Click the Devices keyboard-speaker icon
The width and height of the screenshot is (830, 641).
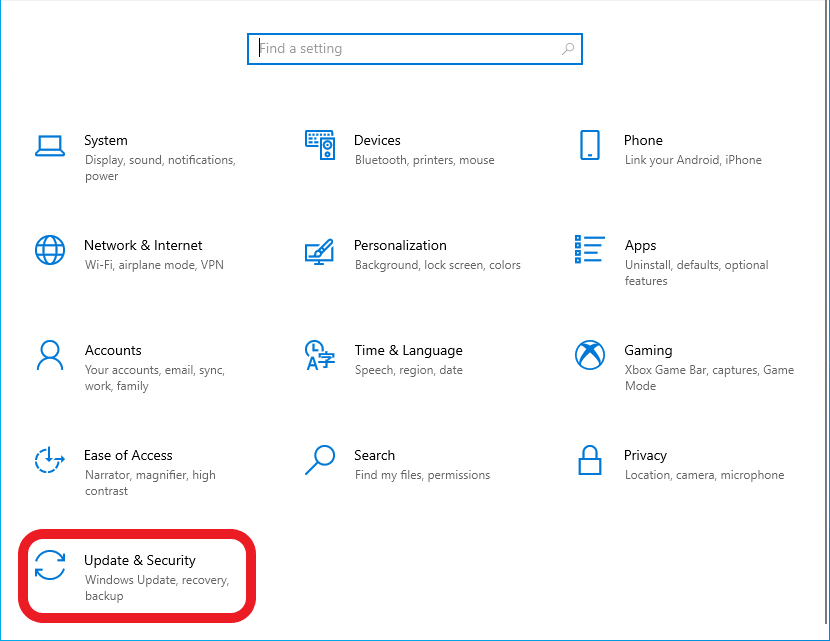click(x=320, y=145)
